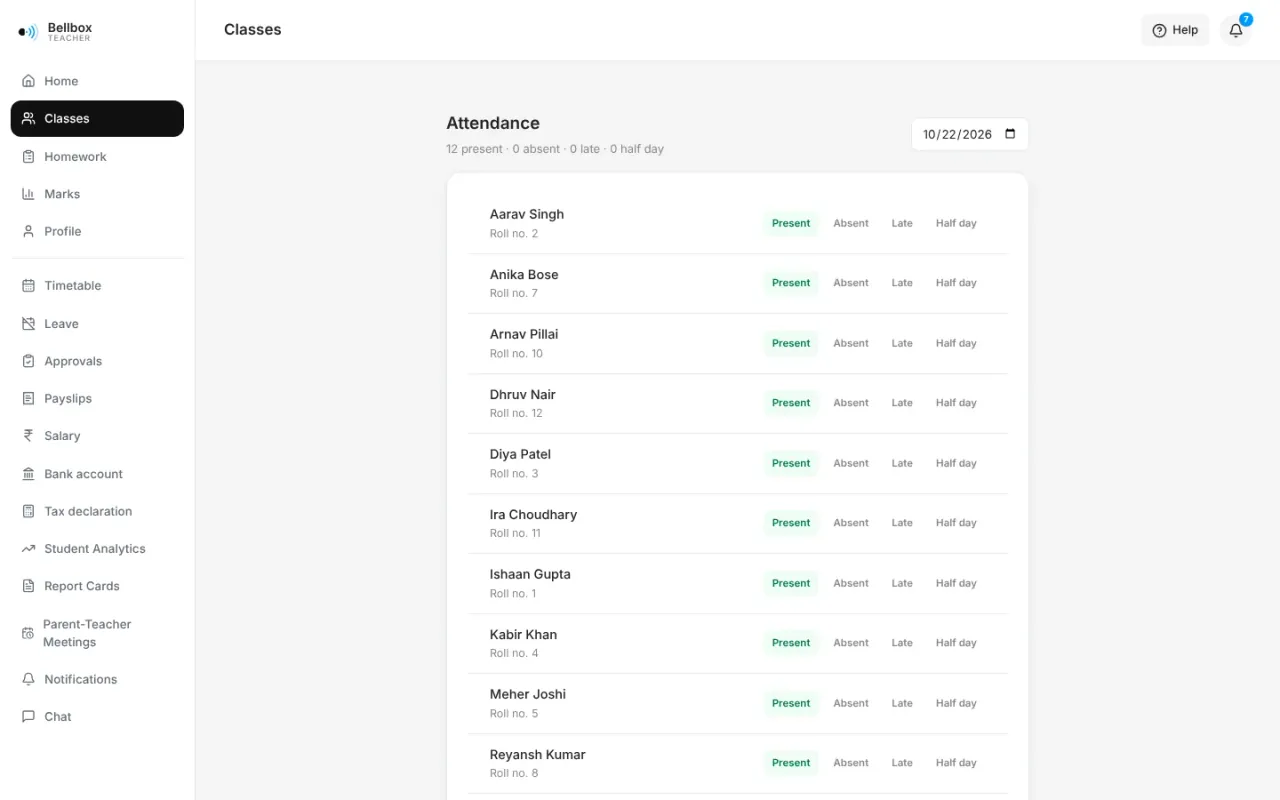Select the name Ishaan Gupta
Screen dimensions: 1280x800
[x=530, y=574]
